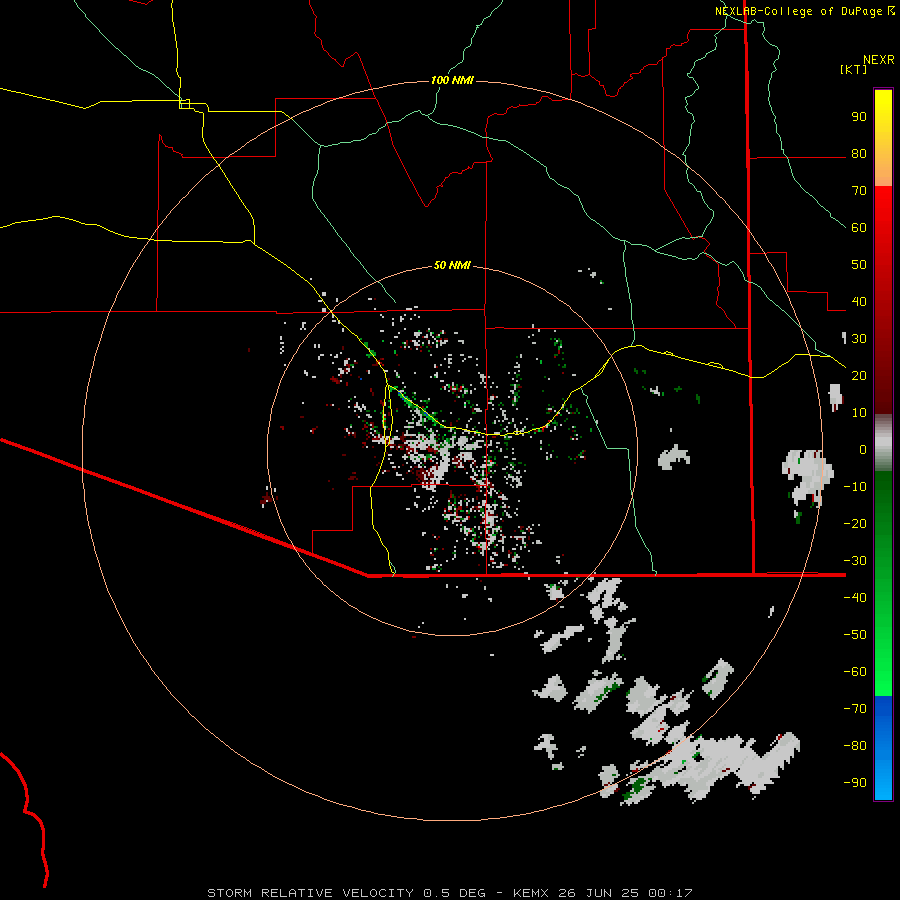
Task: Click the -50 value on velocity scale
Action: [855, 635]
